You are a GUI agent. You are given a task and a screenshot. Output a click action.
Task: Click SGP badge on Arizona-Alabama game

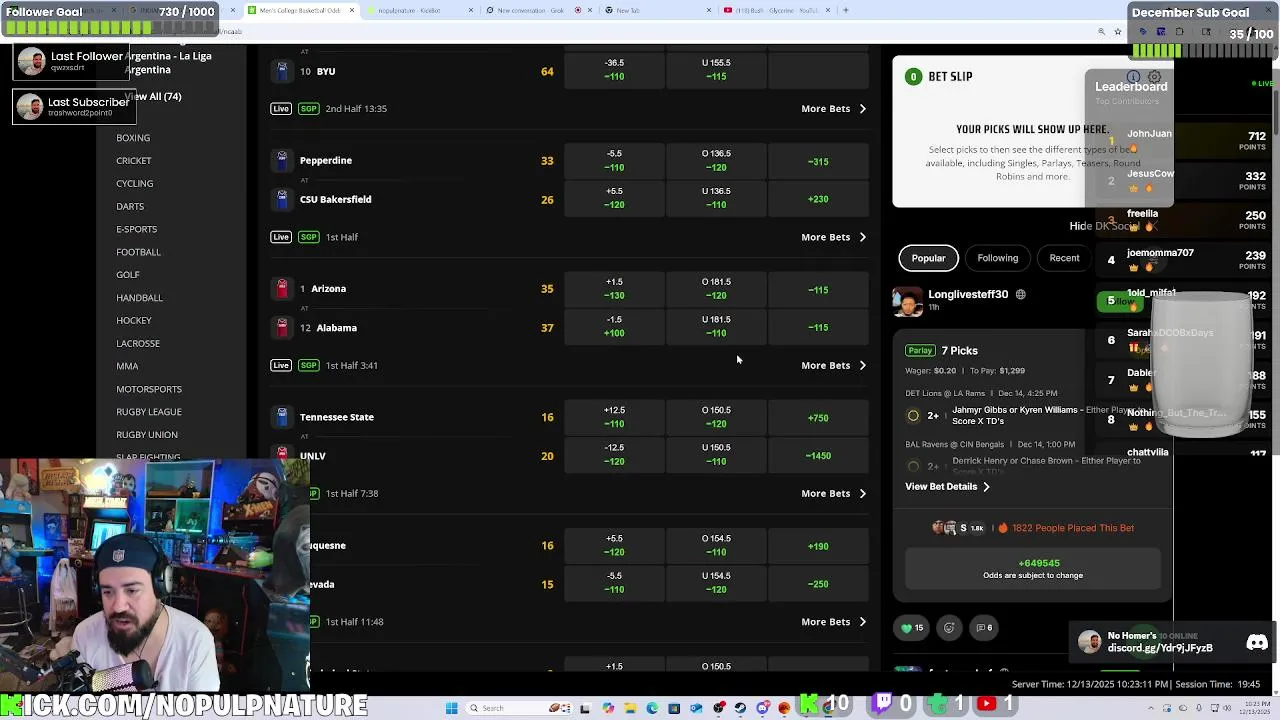[309, 366]
